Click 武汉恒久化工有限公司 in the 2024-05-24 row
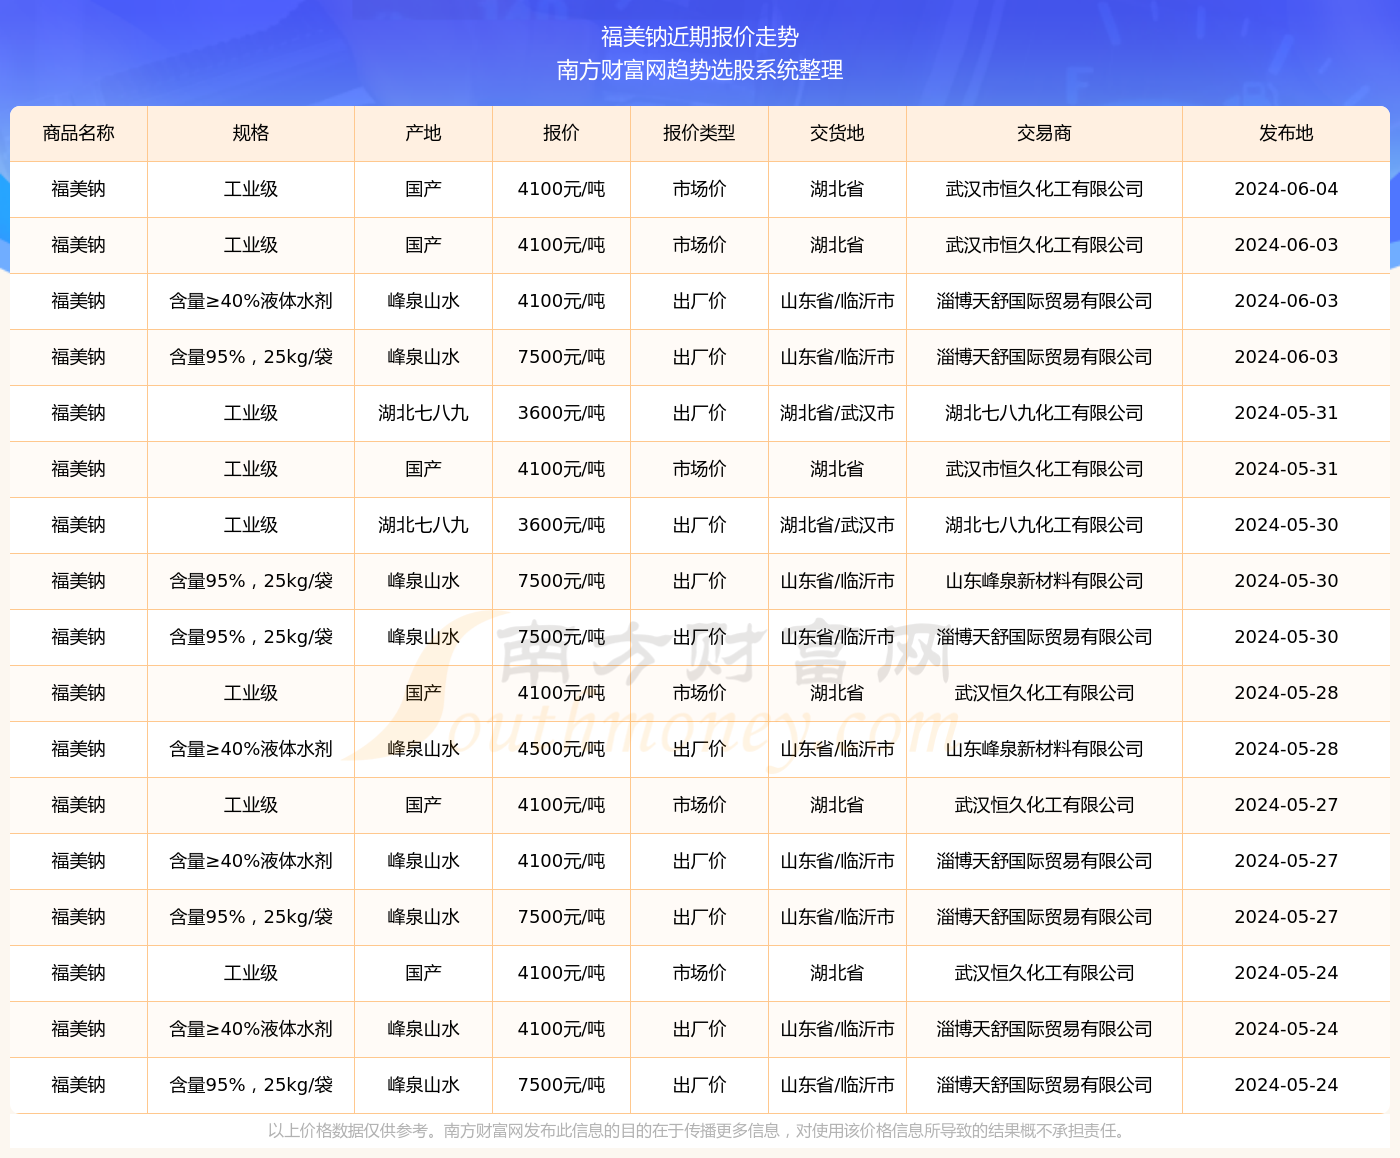The height and width of the screenshot is (1158, 1400). (1044, 973)
